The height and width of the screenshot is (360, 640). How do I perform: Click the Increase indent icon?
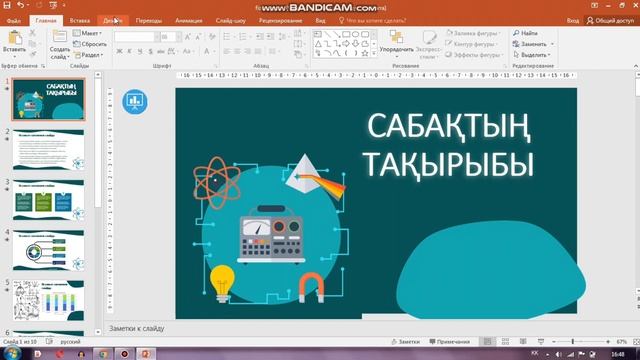[270, 37]
